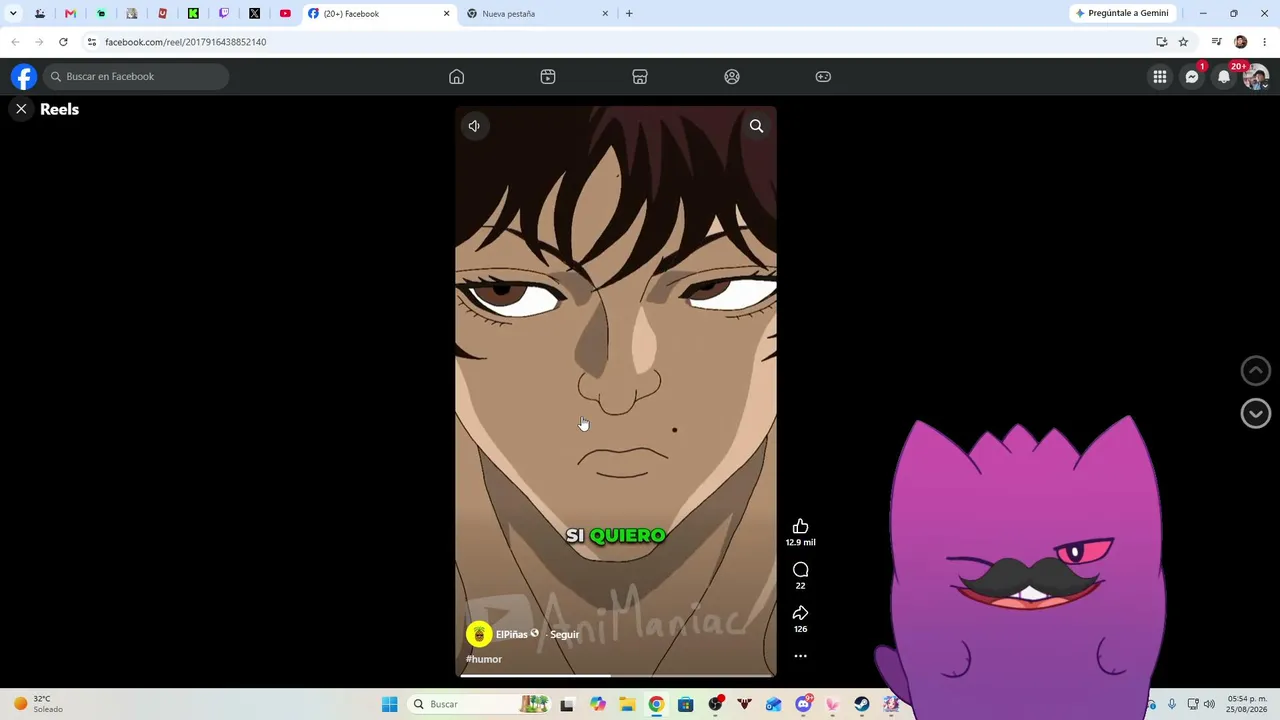Open the reel more options menu
Screen dimensions: 1280x720
coord(800,656)
